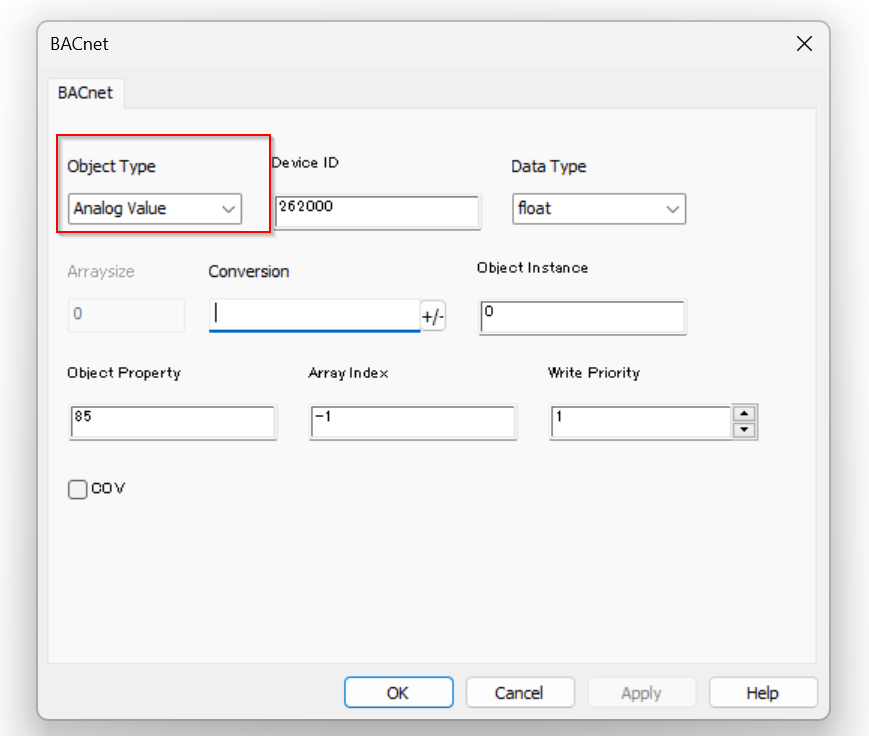Confirm with the OK button
This screenshot has width=869, height=736.
pos(398,693)
